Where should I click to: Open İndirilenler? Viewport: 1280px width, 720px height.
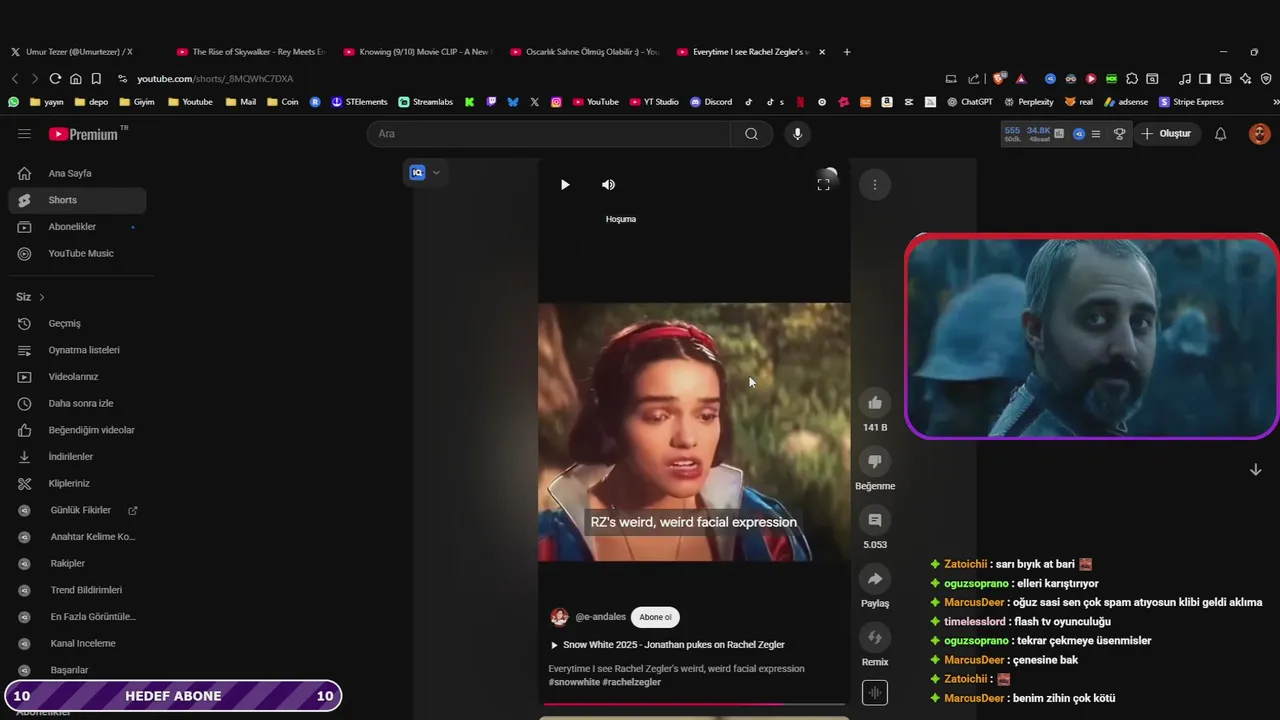pos(77,457)
